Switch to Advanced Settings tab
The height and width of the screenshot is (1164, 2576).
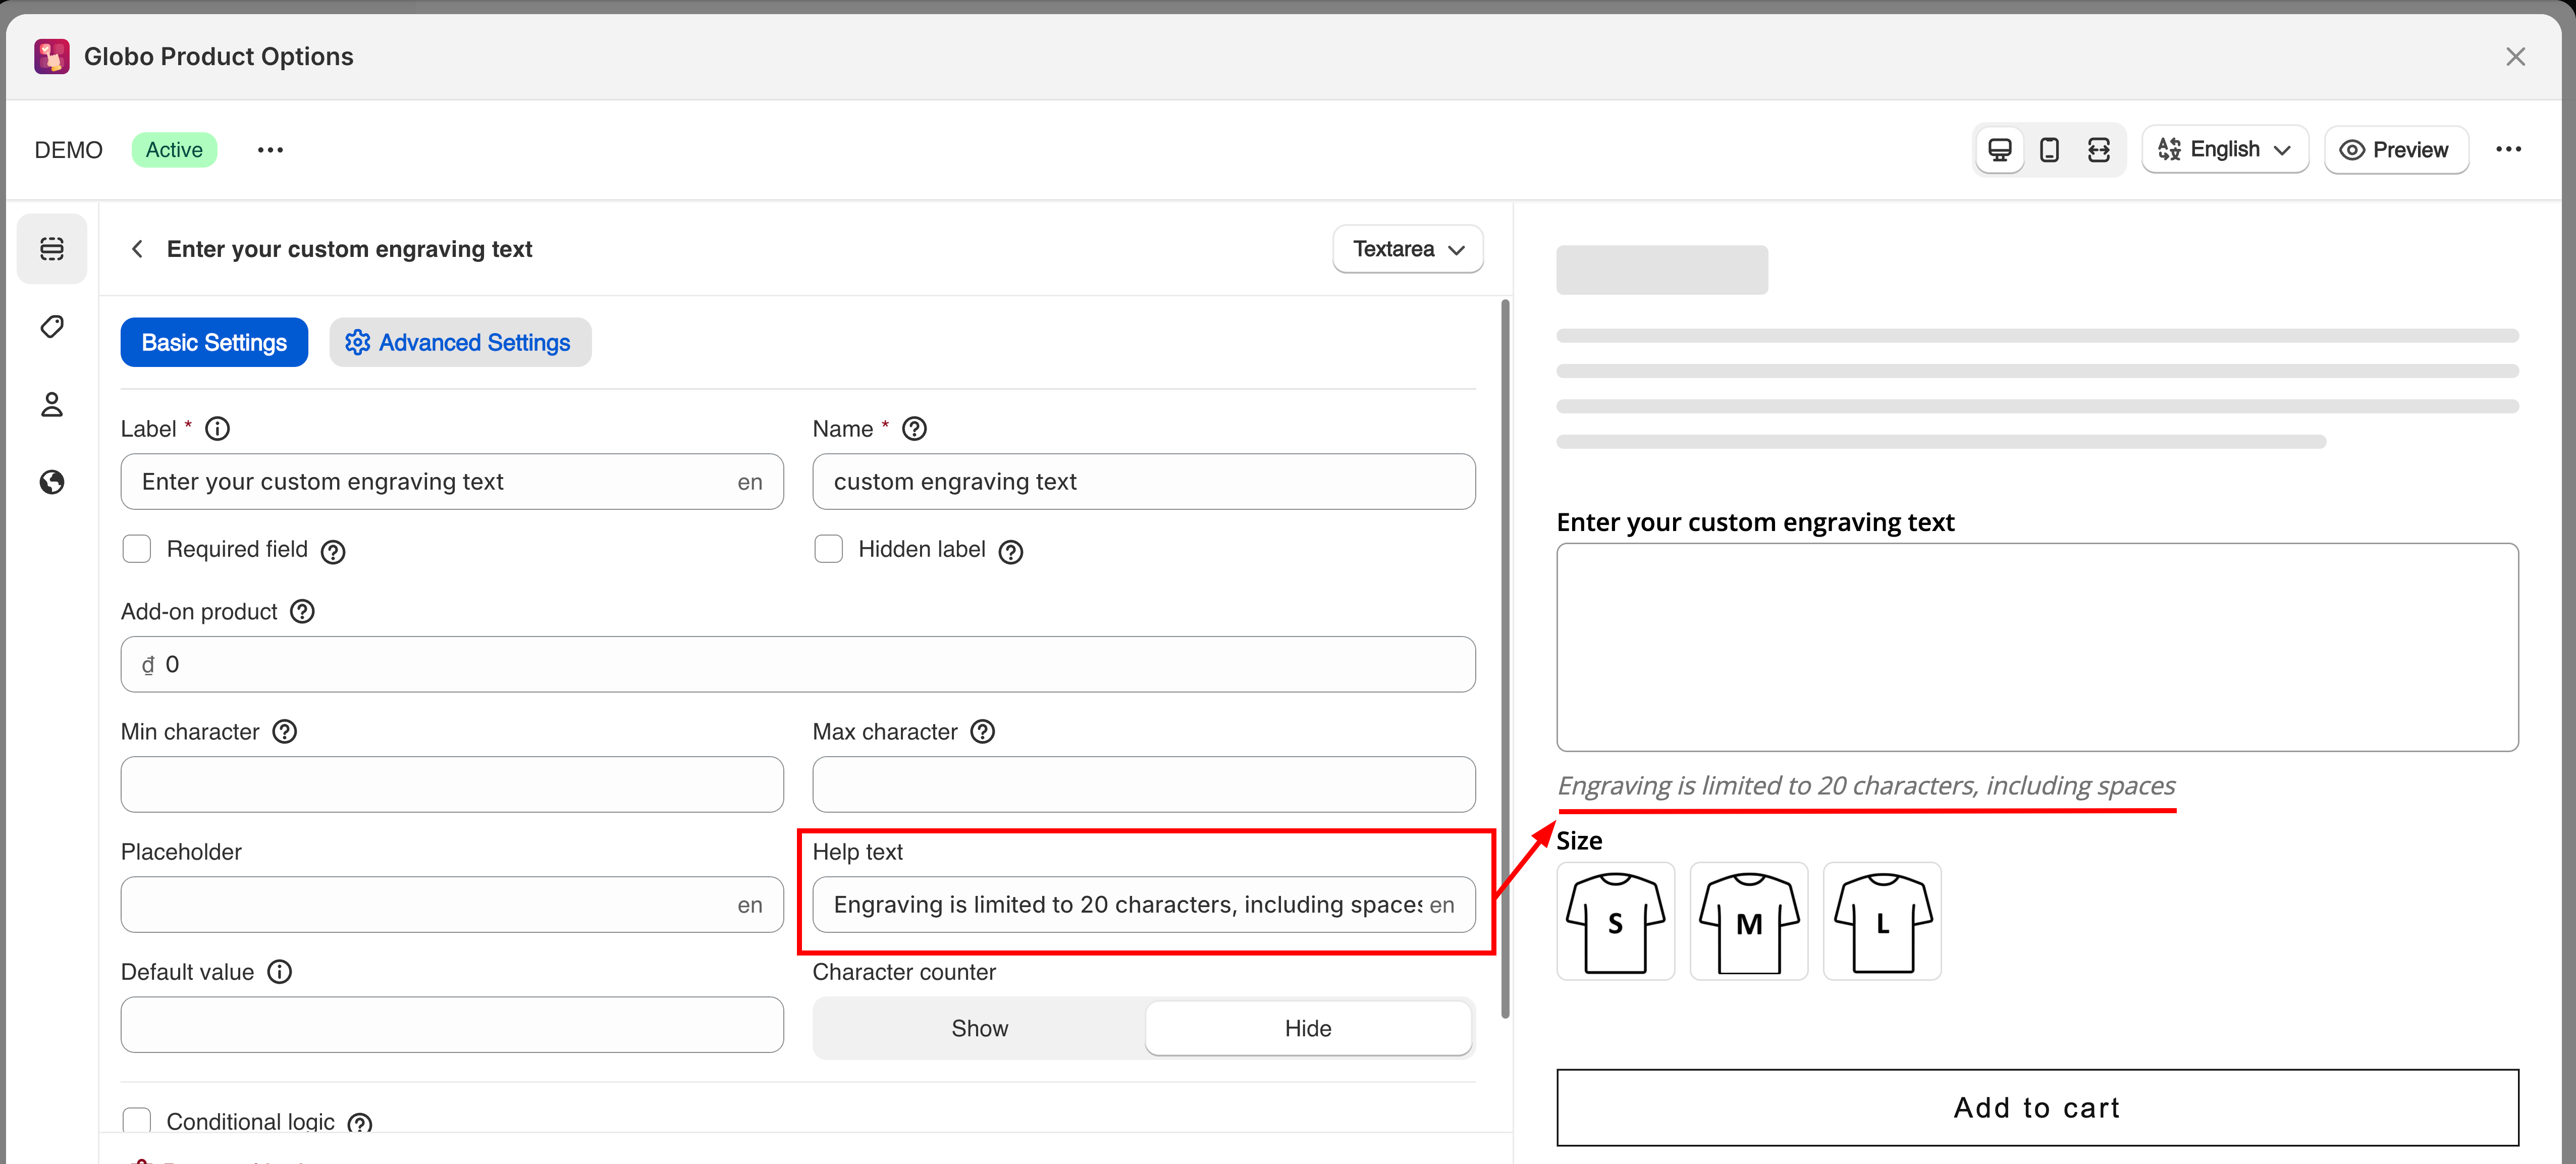460,343
